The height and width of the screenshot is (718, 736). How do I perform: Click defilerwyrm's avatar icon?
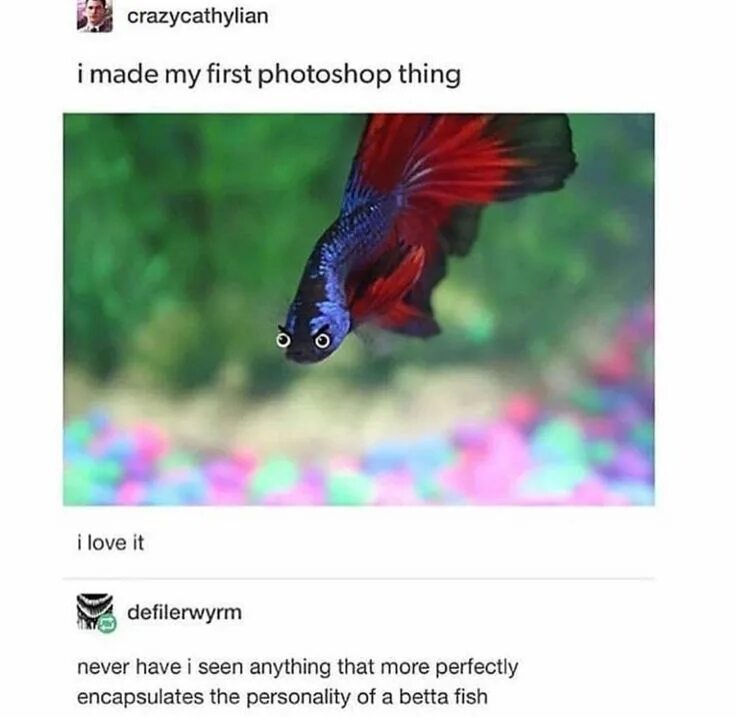tap(95, 612)
